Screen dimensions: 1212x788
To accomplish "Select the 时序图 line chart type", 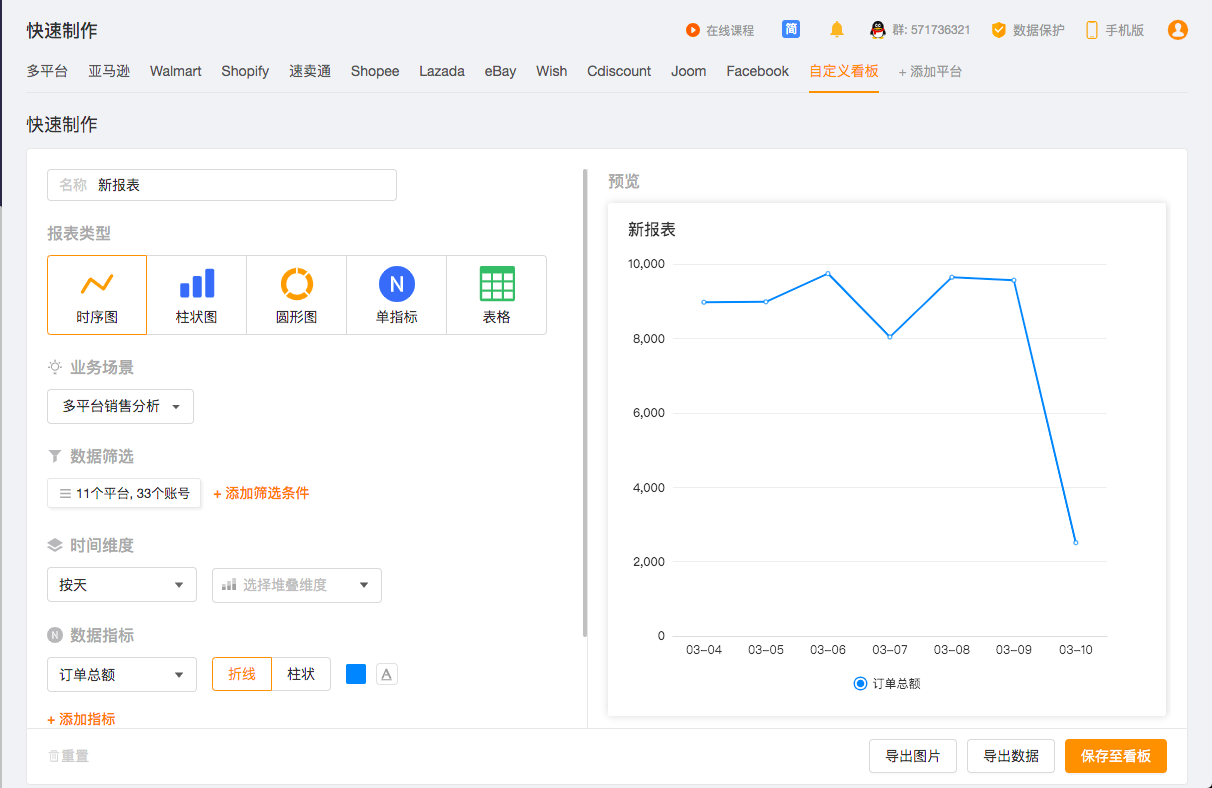I will [x=97, y=295].
